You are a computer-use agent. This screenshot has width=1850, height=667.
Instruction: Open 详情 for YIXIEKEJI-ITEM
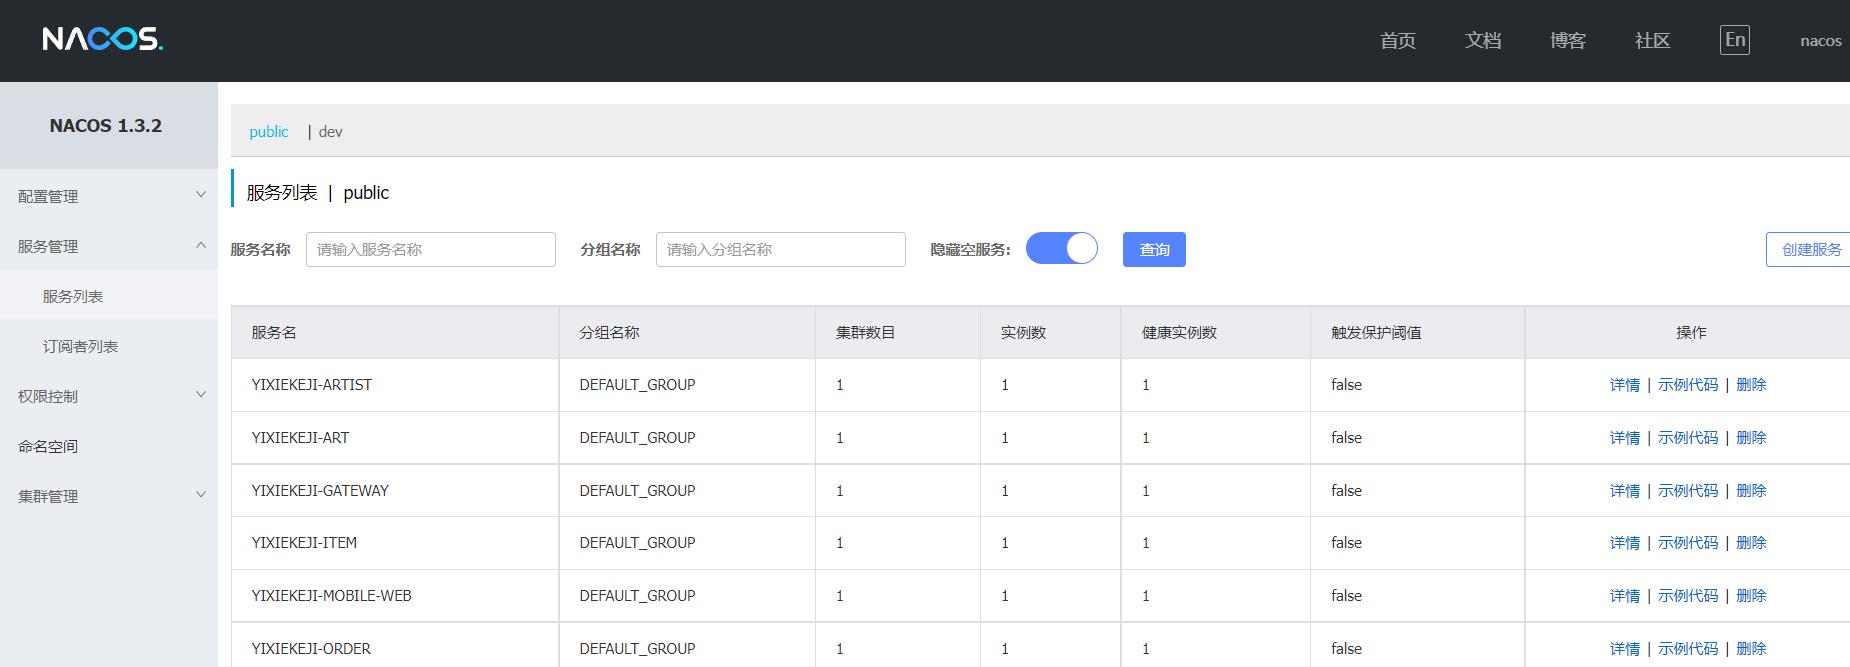(x=1625, y=542)
